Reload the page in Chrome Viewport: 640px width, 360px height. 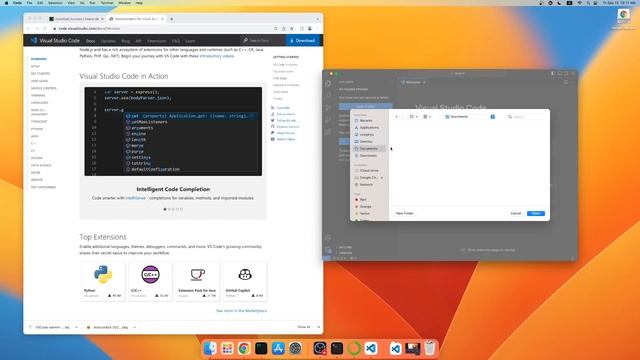pos(45,29)
